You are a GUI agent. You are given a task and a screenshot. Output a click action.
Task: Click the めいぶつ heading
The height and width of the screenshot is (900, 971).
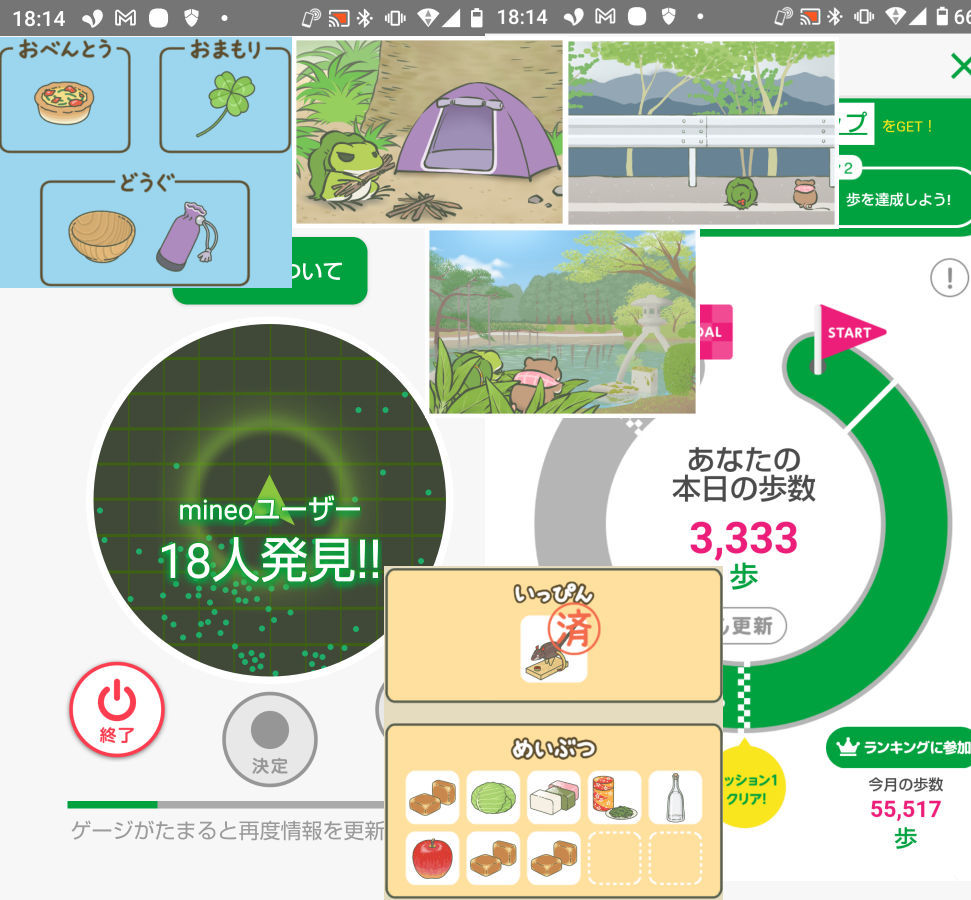(x=554, y=748)
